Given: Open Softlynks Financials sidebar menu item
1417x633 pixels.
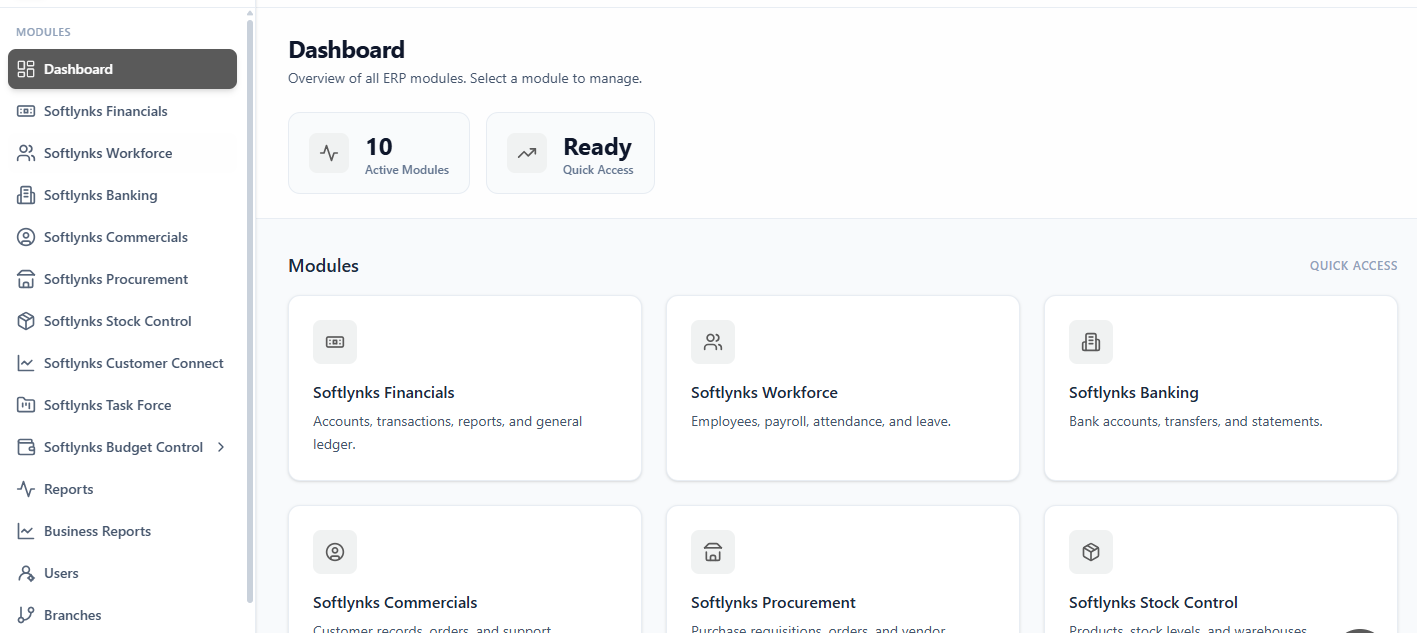Looking at the screenshot, I should 122,111.
